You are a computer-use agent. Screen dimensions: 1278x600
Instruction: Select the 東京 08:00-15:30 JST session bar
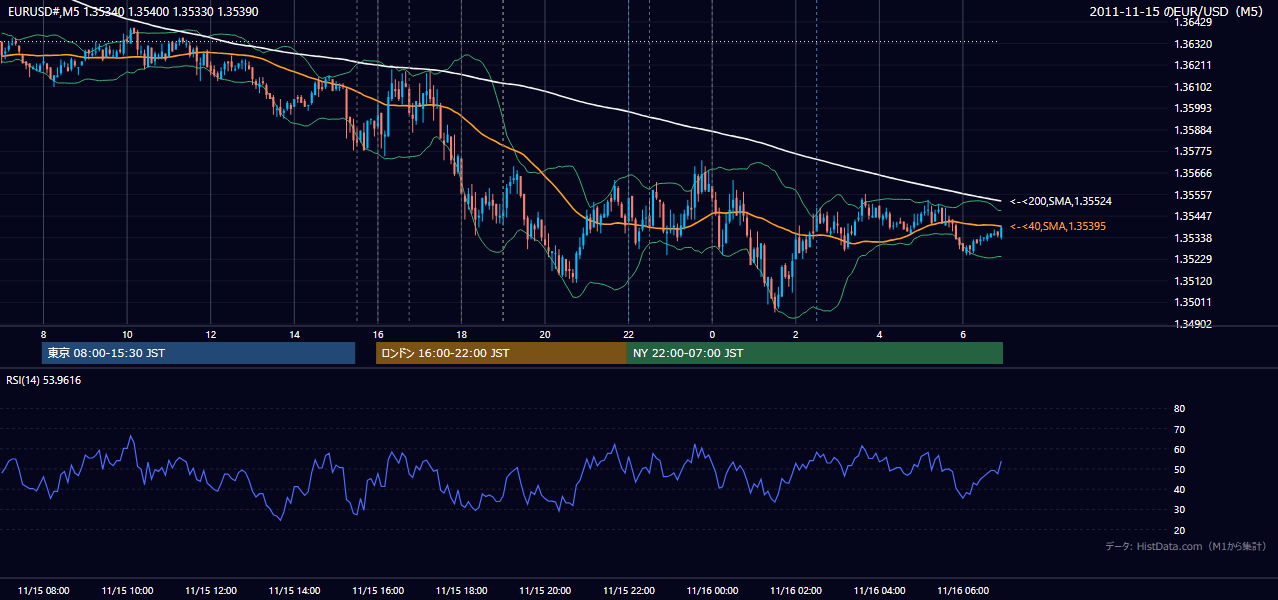pyautogui.click(x=199, y=353)
